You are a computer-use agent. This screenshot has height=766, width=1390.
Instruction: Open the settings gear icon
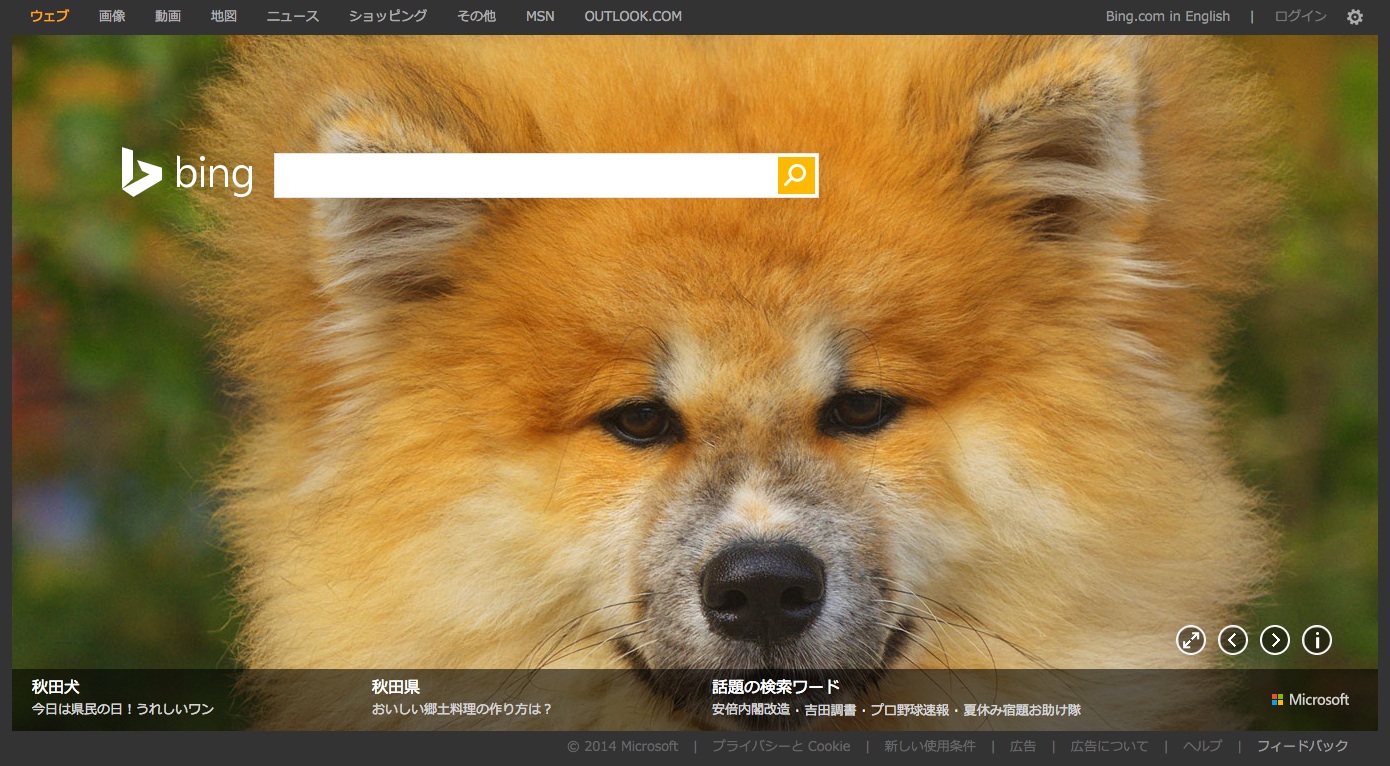[1355, 17]
